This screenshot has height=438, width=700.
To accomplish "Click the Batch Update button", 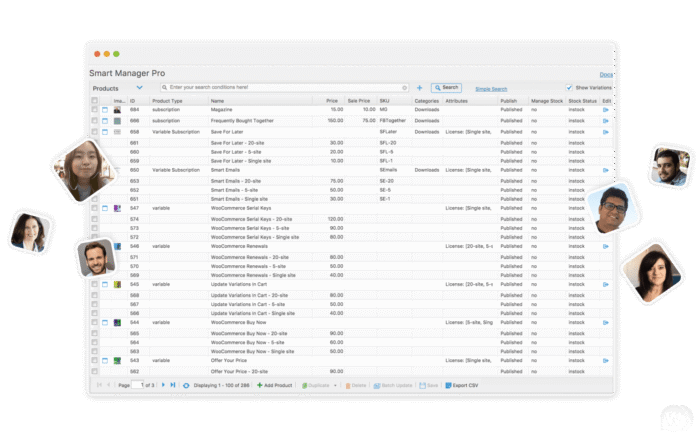I will pos(393,385).
